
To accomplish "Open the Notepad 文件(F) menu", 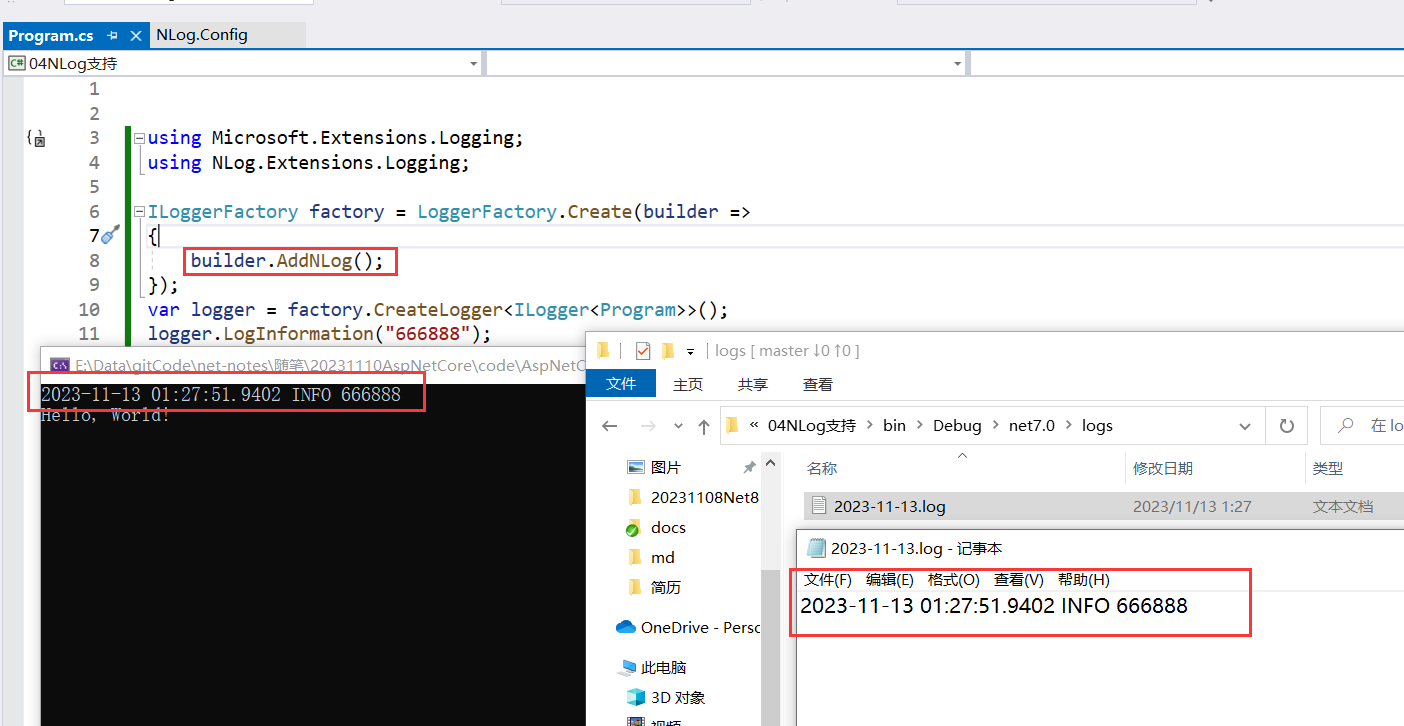I will point(828,579).
